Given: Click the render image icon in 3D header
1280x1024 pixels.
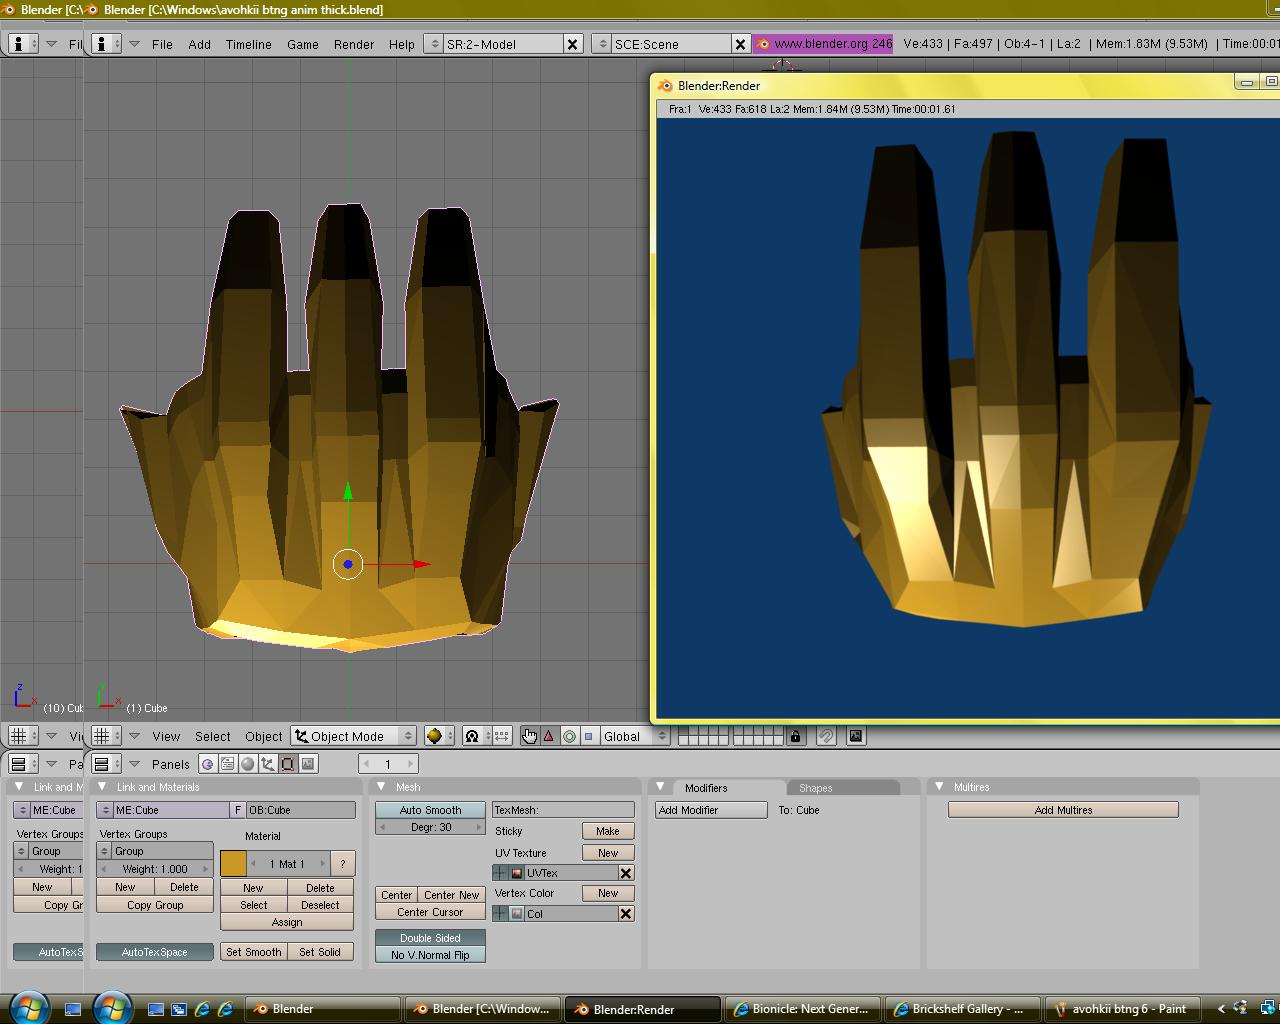Looking at the screenshot, I should pyautogui.click(x=856, y=736).
